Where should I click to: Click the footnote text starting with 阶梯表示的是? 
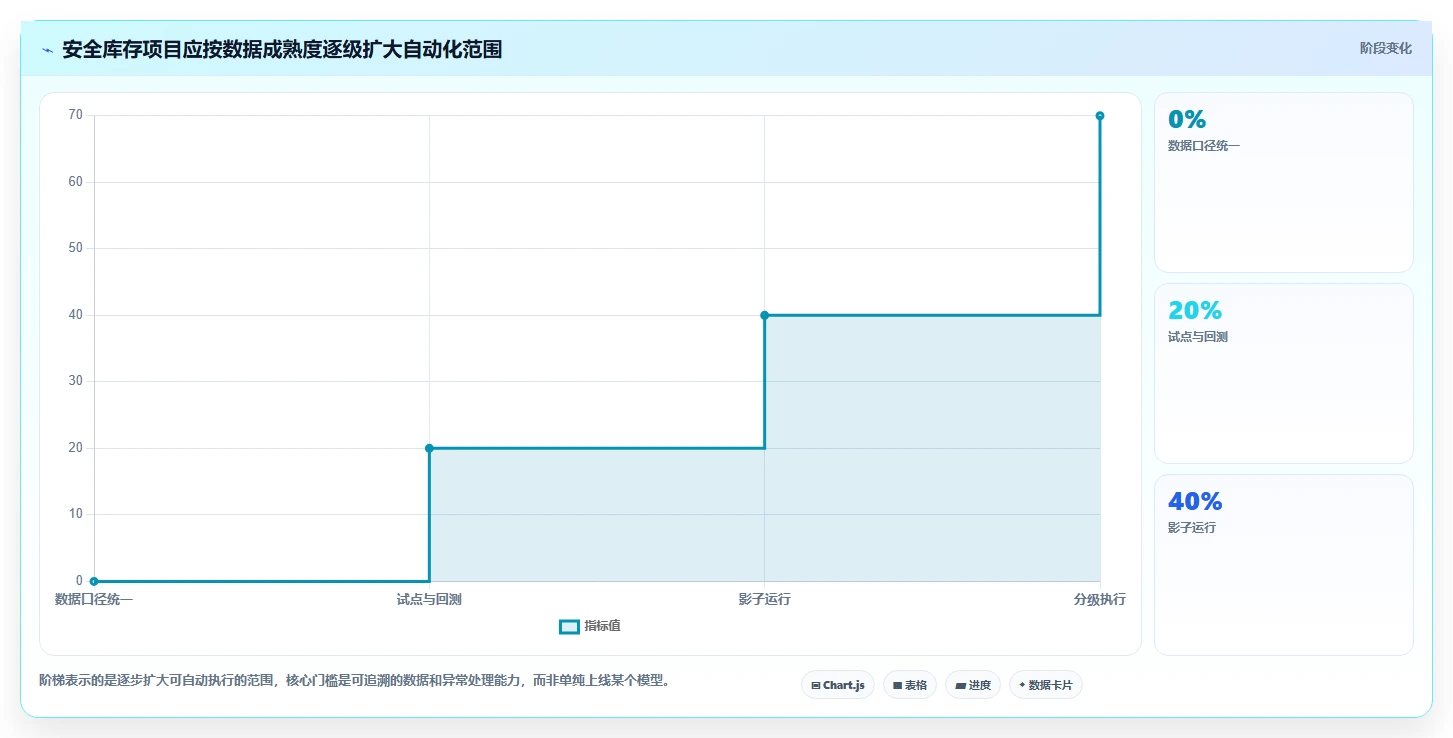point(354,680)
